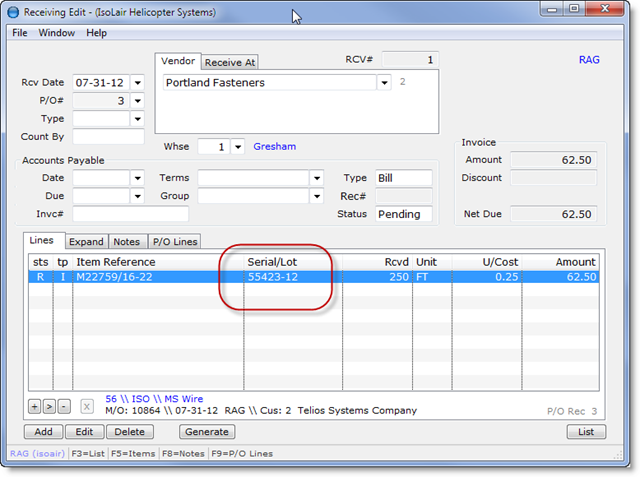Click the List button
640x477 pixels.
pyautogui.click(x=586, y=432)
